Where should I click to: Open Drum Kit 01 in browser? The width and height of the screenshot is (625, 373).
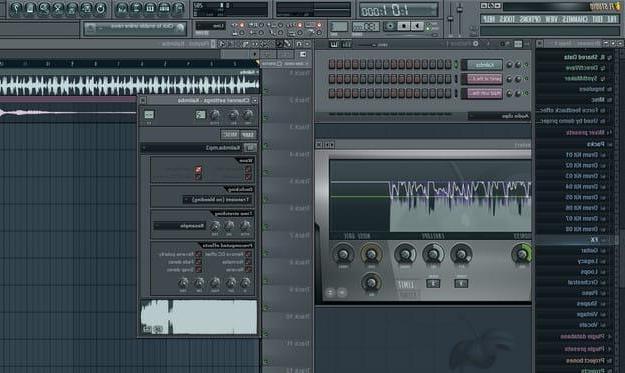click(582, 155)
